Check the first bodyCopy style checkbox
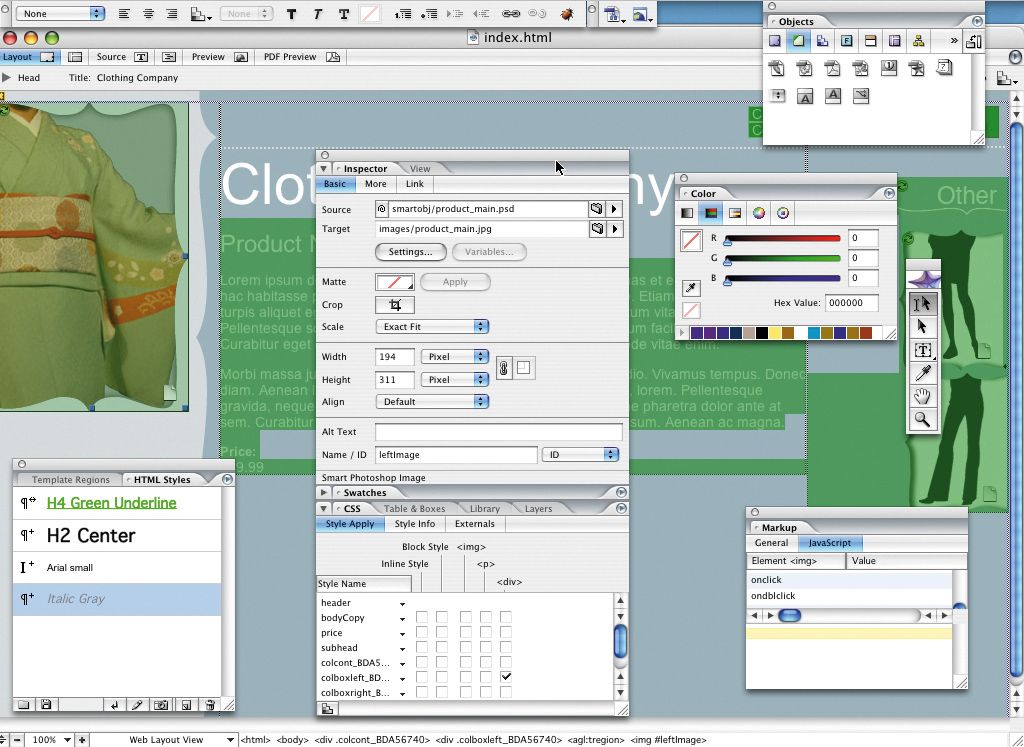 pyautogui.click(x=422, y=617)
